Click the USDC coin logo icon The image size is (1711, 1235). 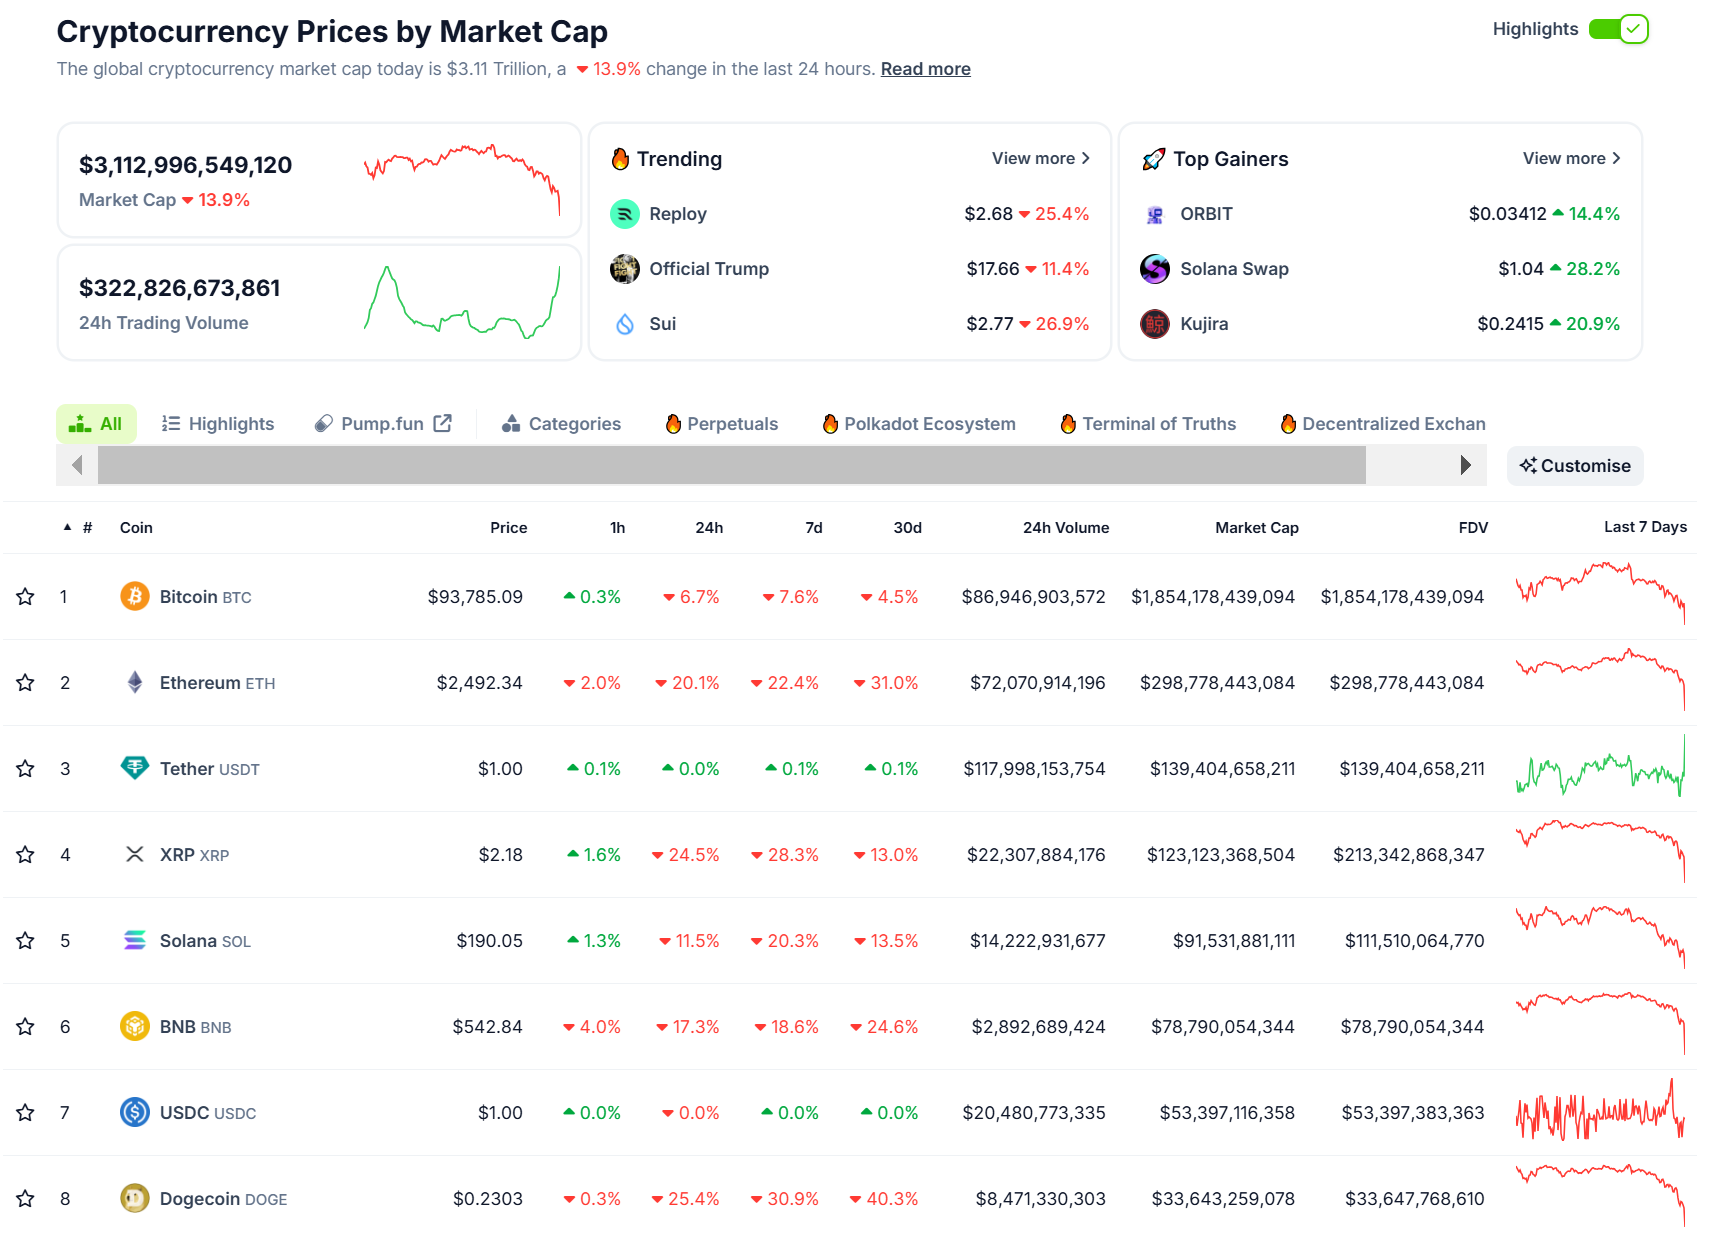click(135, 1112)
